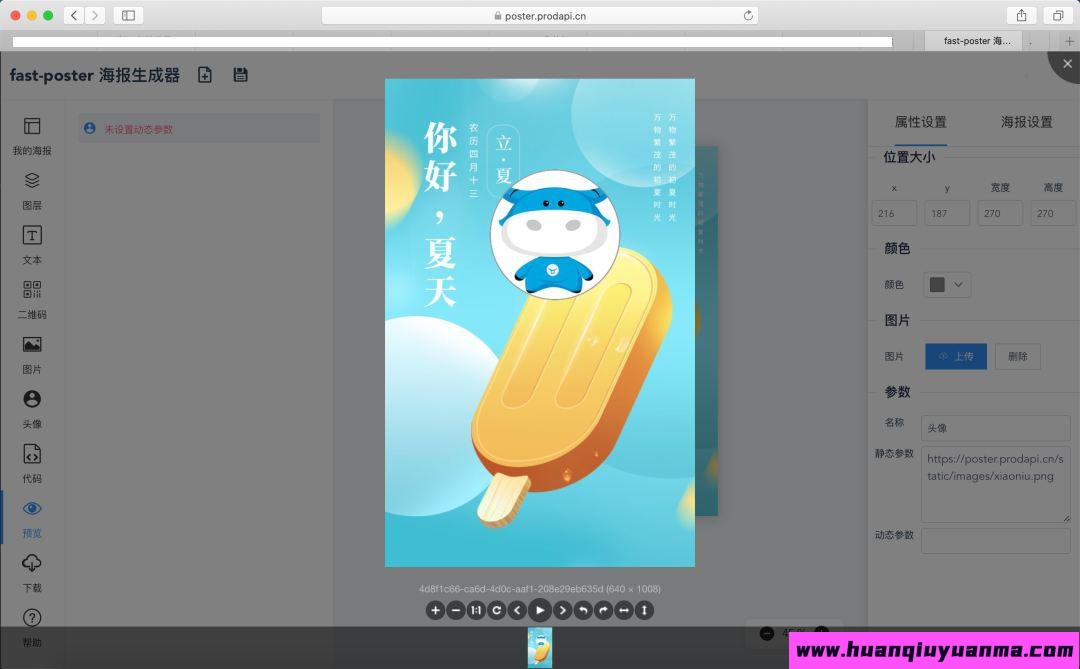
Task: Decrease canvas zoom with minus button
Action: point(767,633)
